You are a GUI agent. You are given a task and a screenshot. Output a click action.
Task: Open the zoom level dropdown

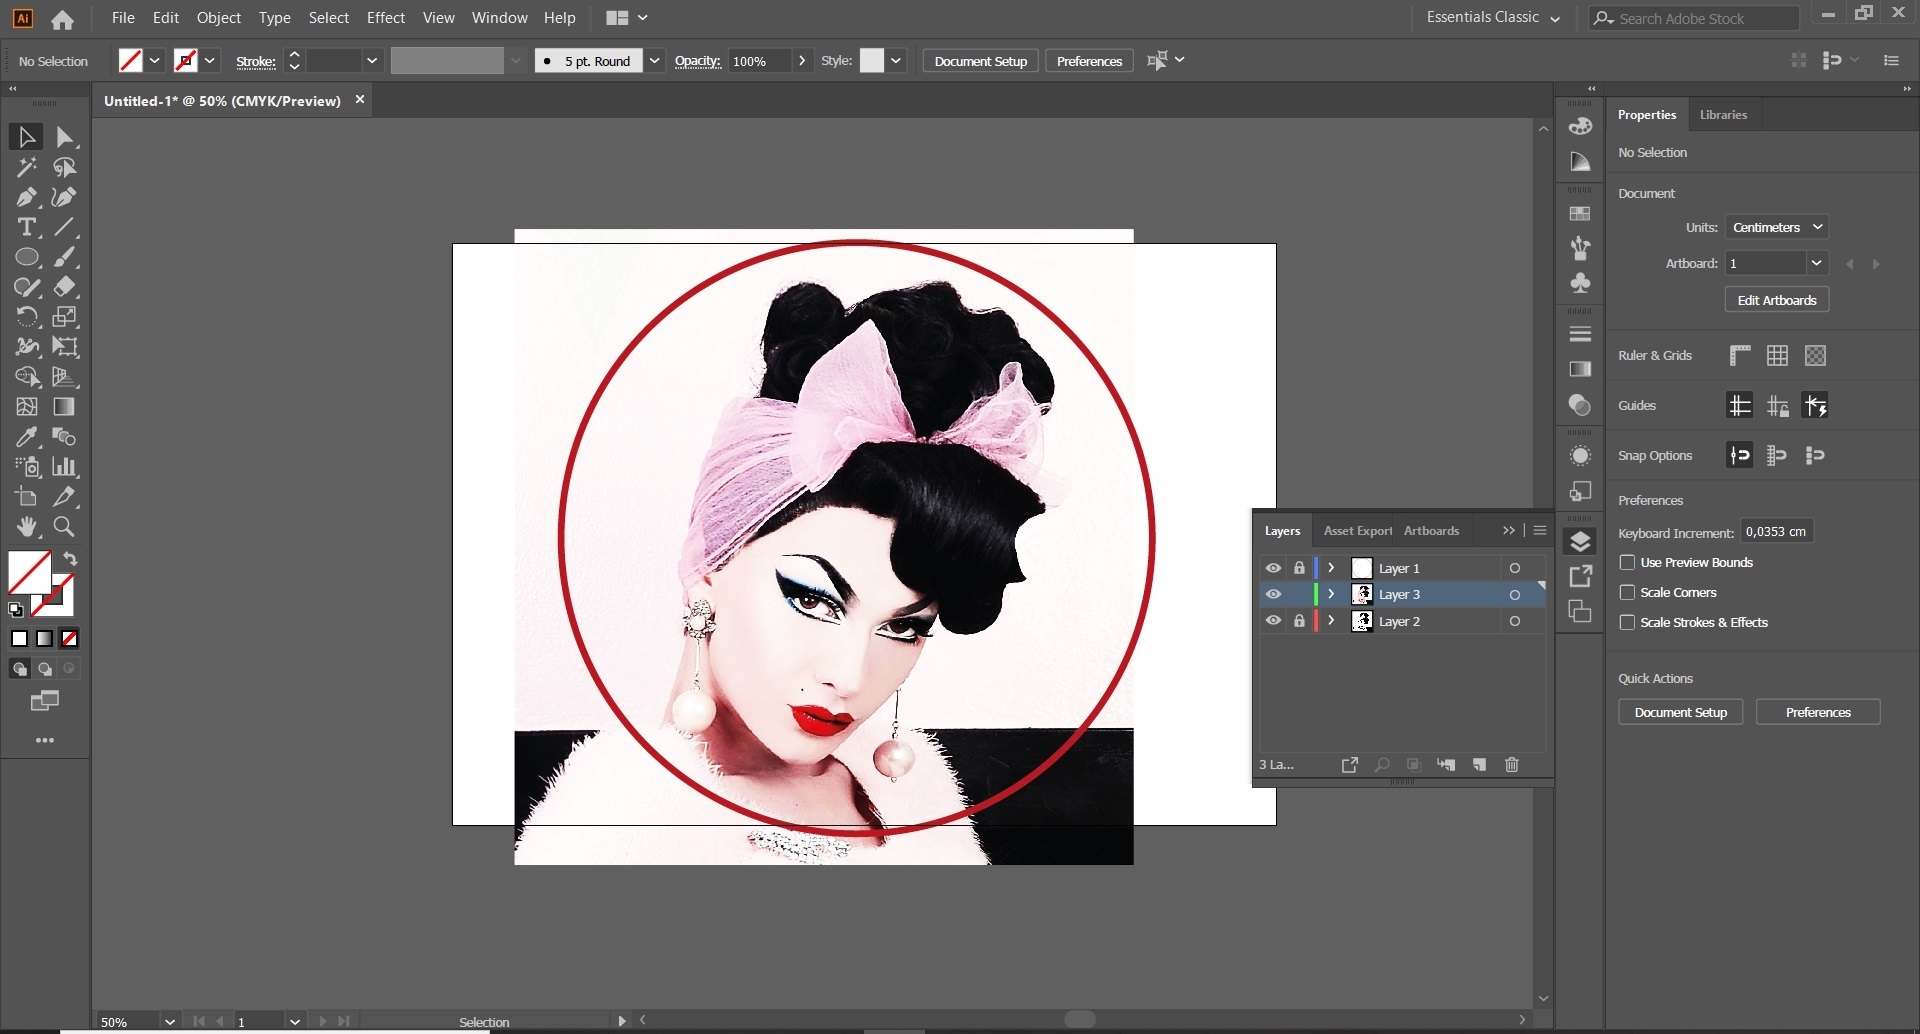click(170, 1022)
